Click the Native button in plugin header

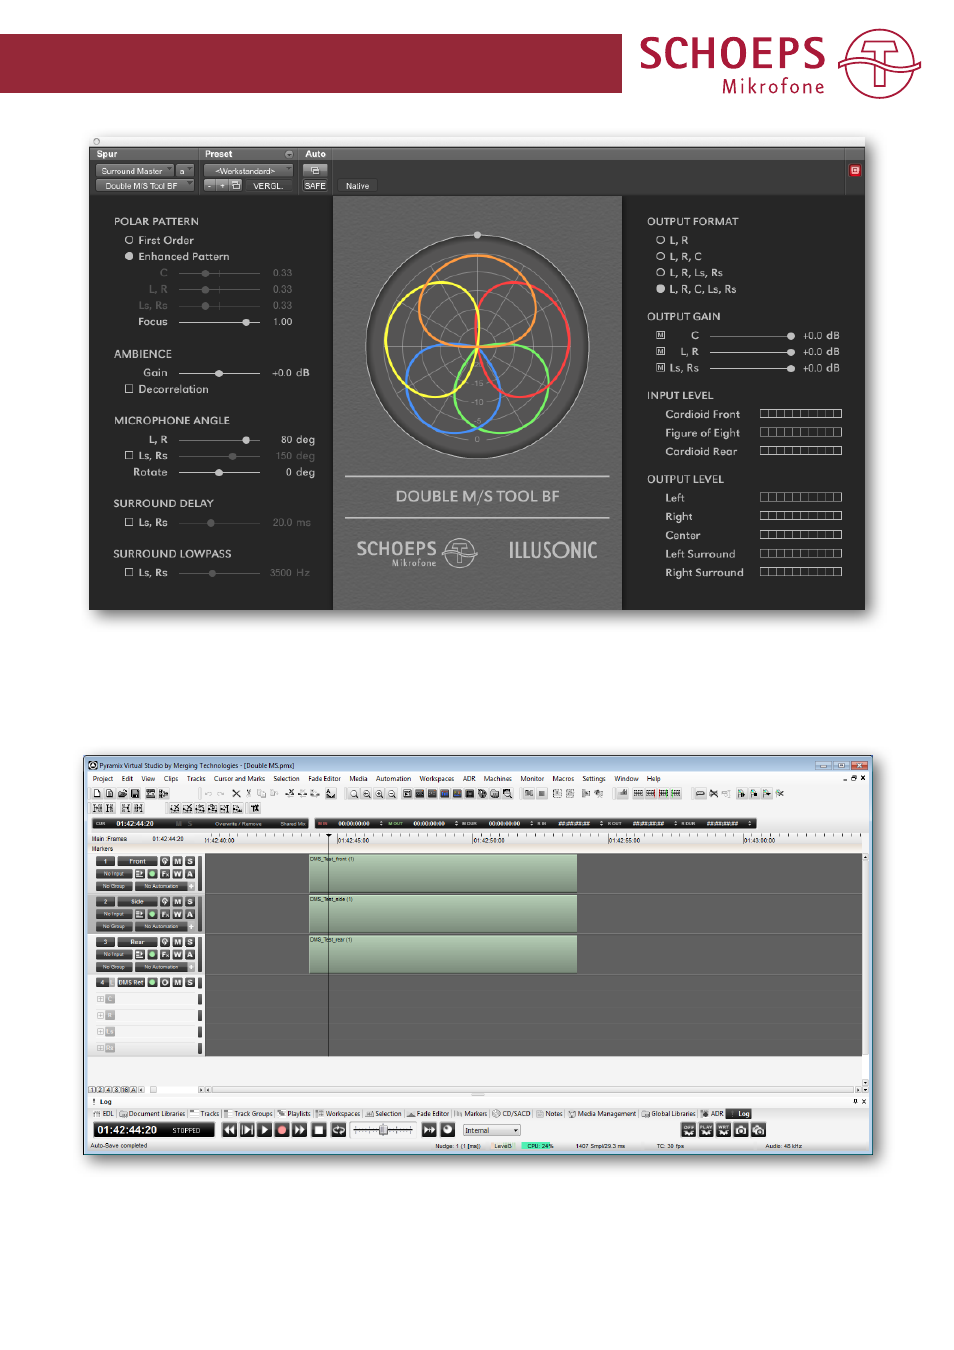click(357, 185)
